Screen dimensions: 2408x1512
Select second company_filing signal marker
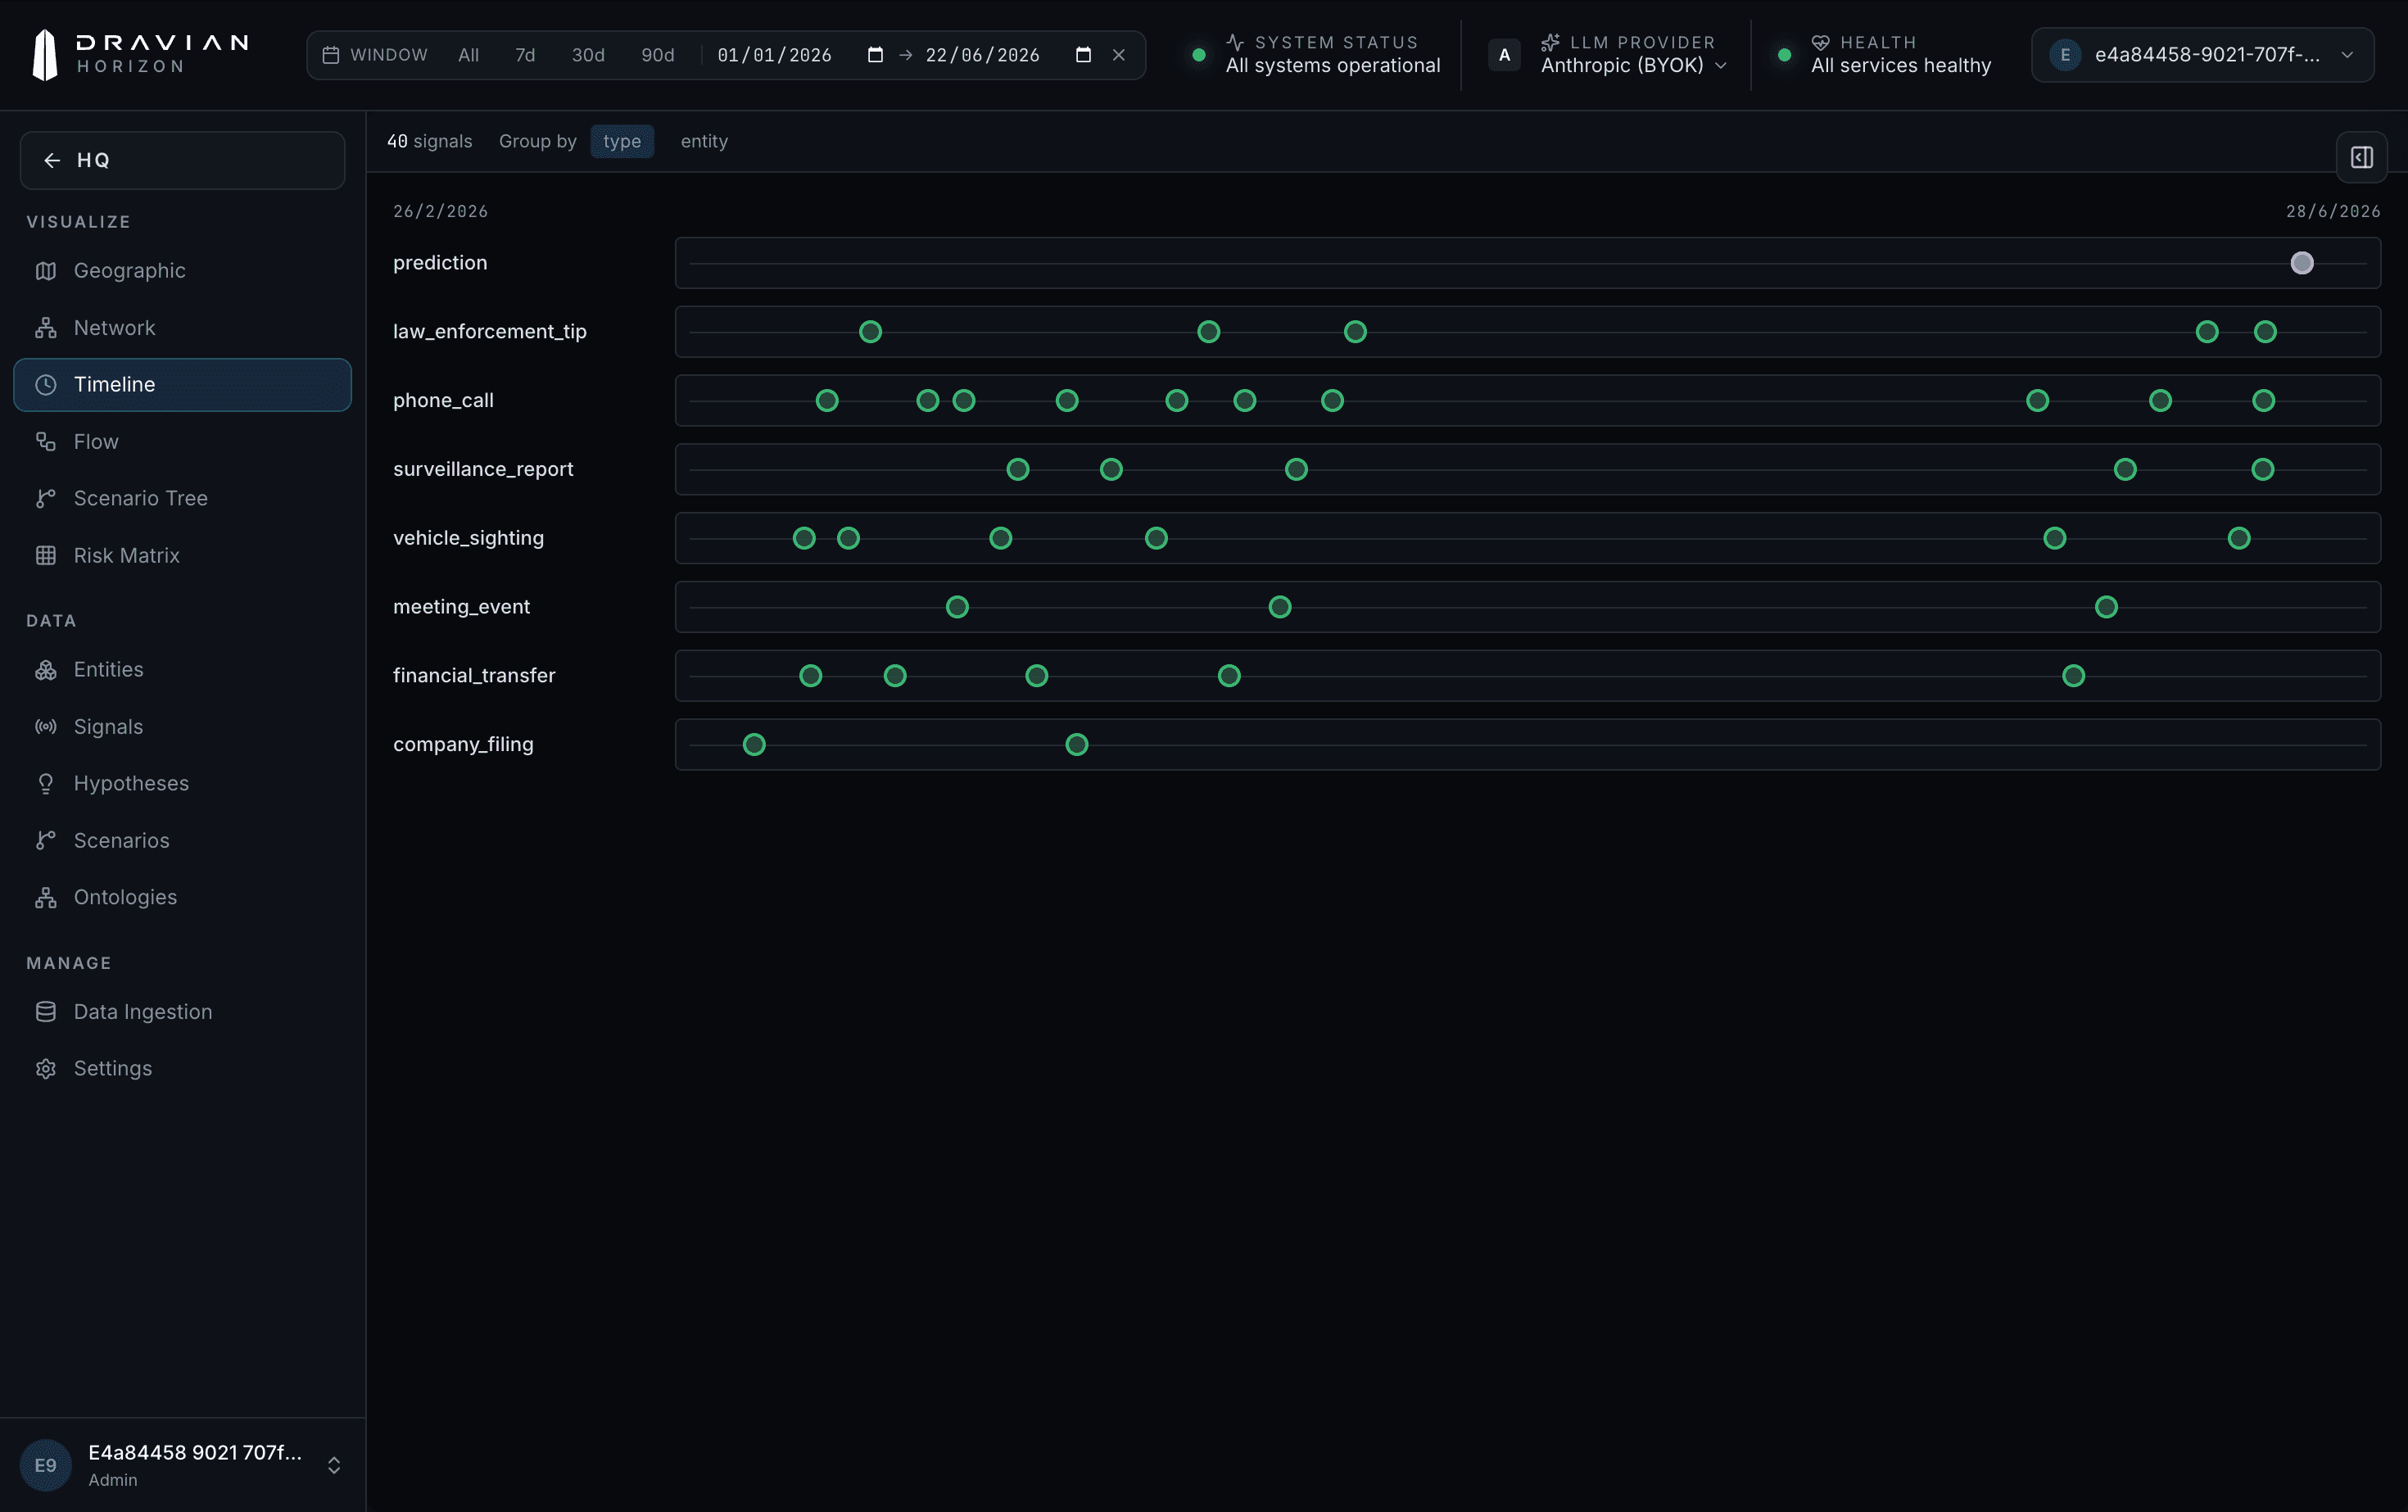click(1077, 745)
